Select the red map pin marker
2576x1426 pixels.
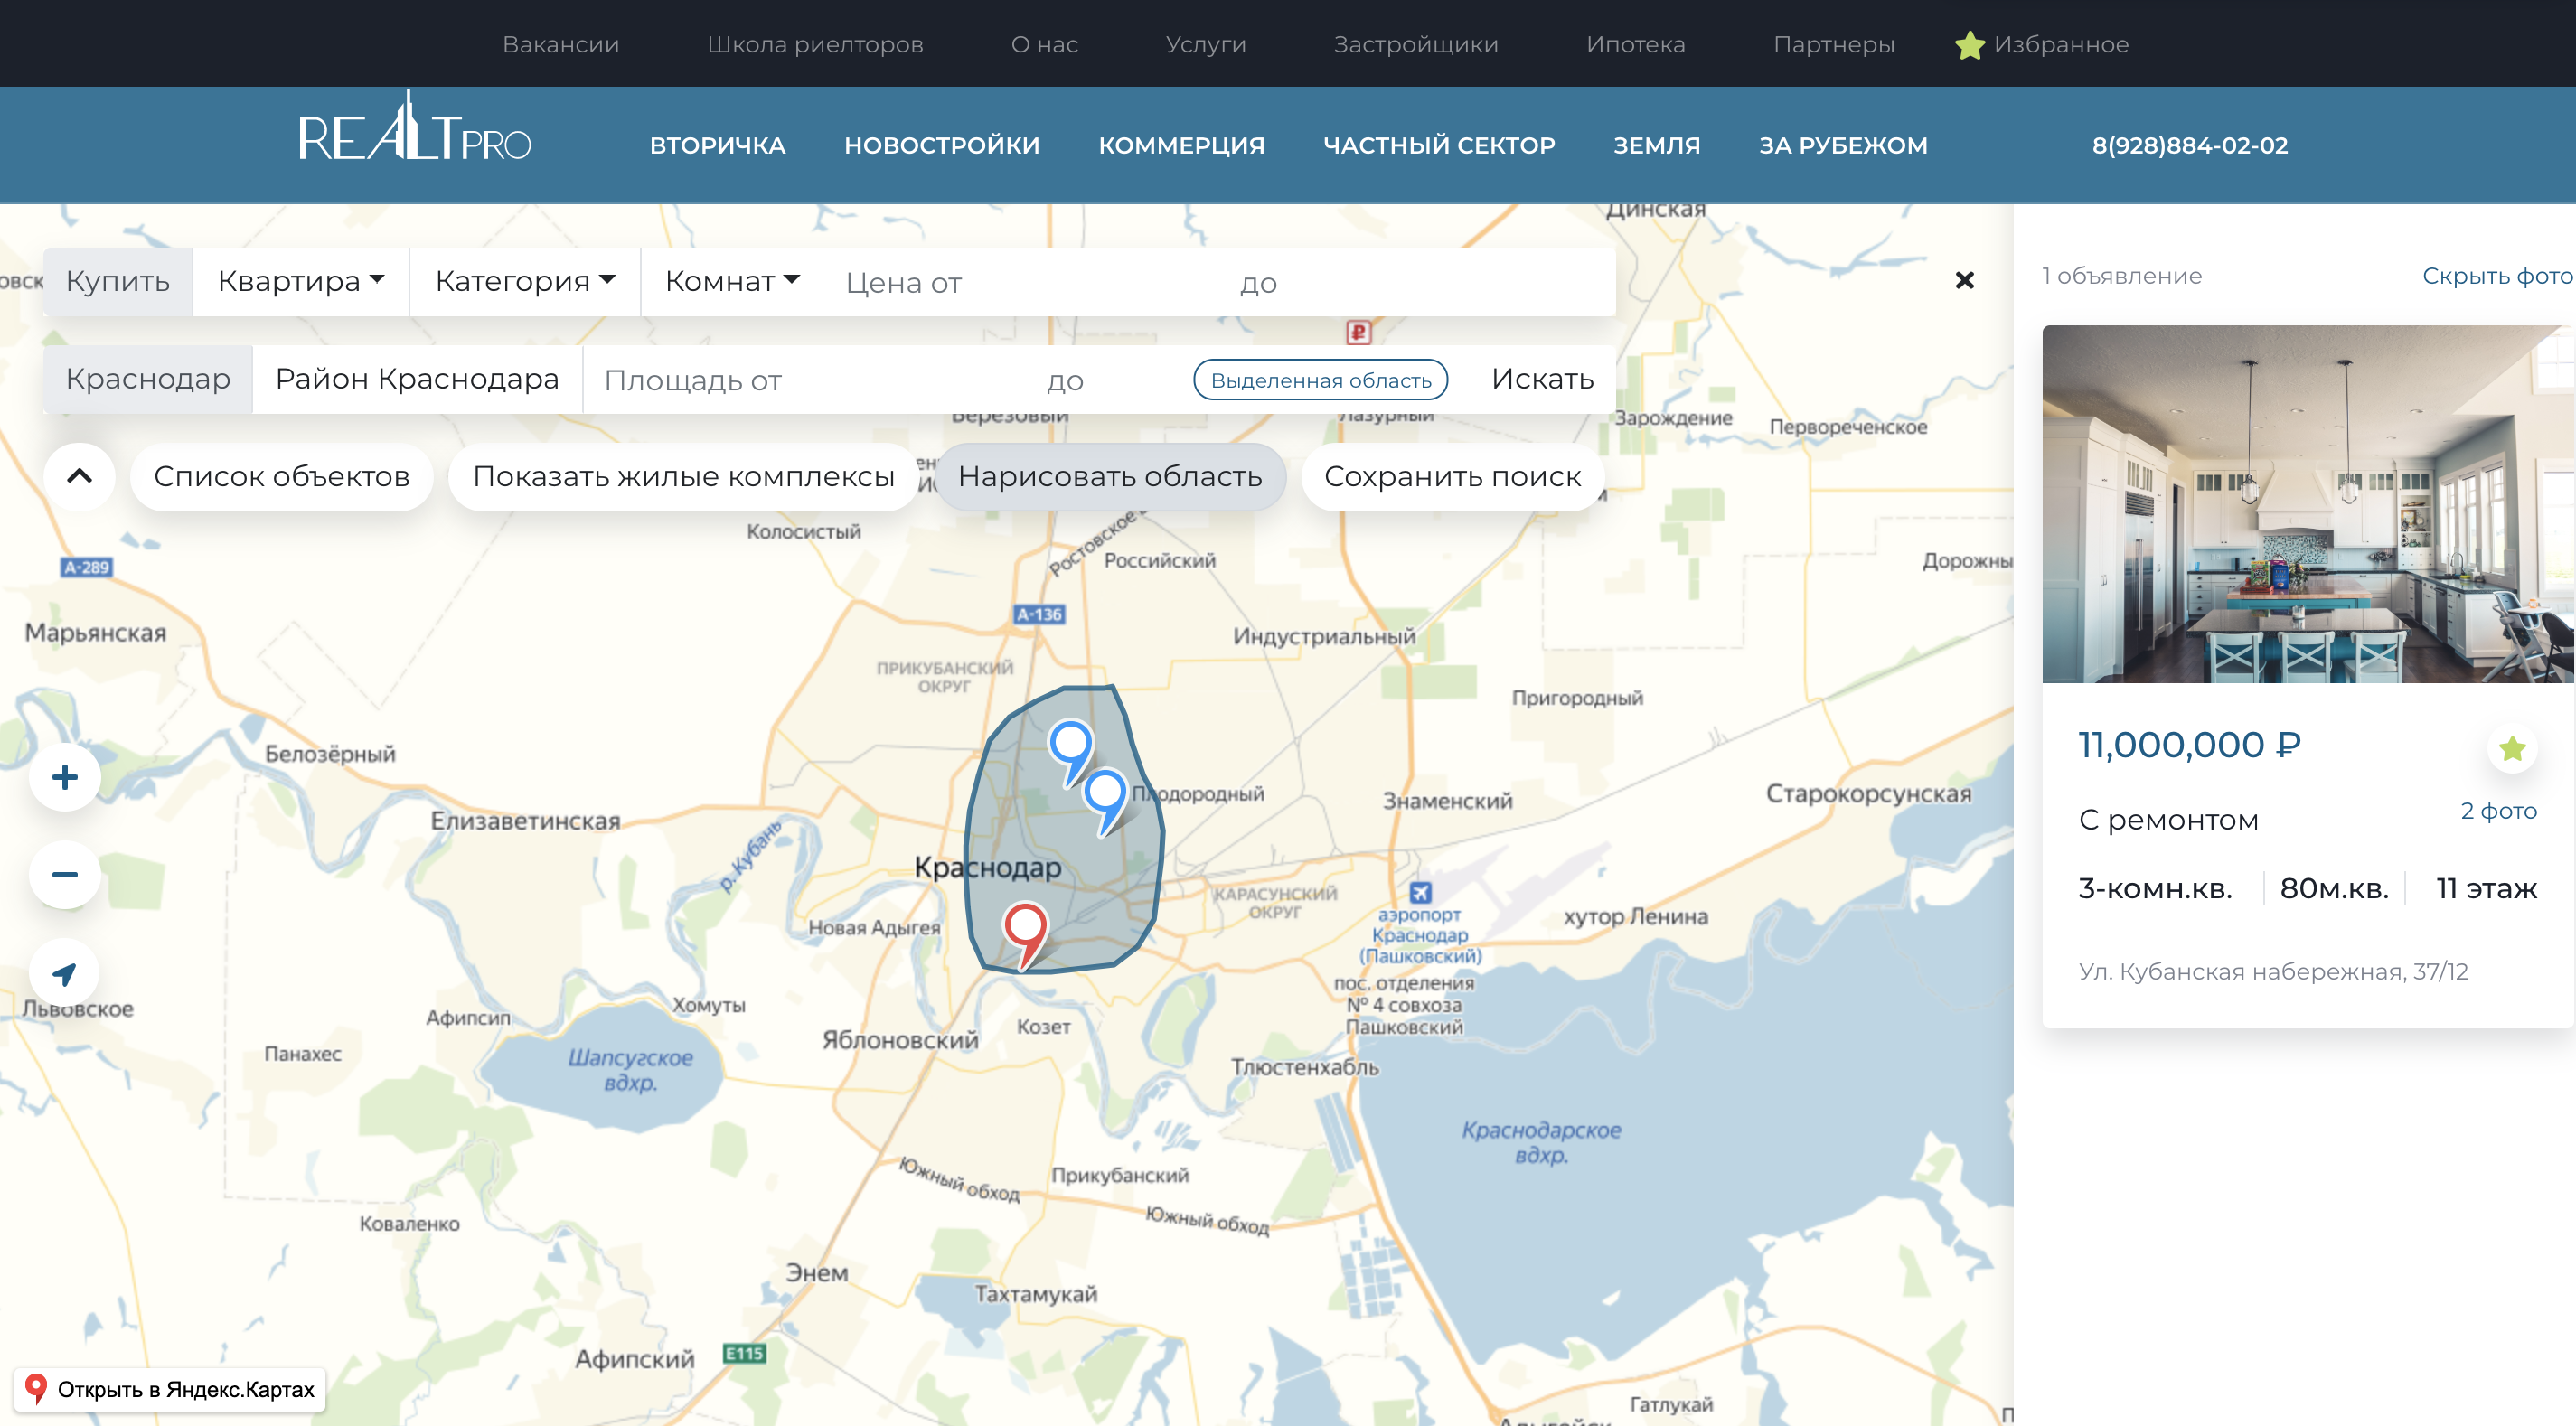[1025, 935]
